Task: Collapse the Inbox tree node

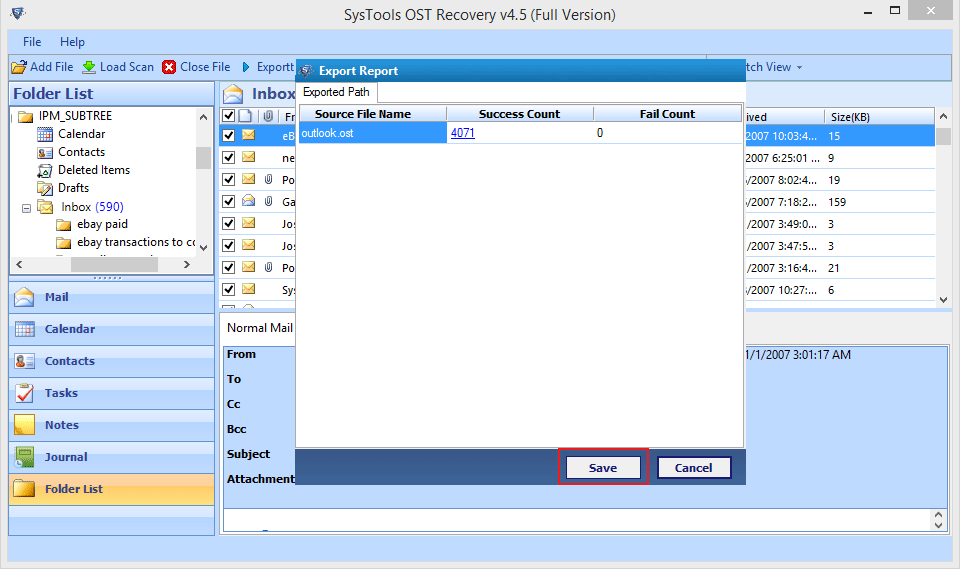Action: click(26, 208)
